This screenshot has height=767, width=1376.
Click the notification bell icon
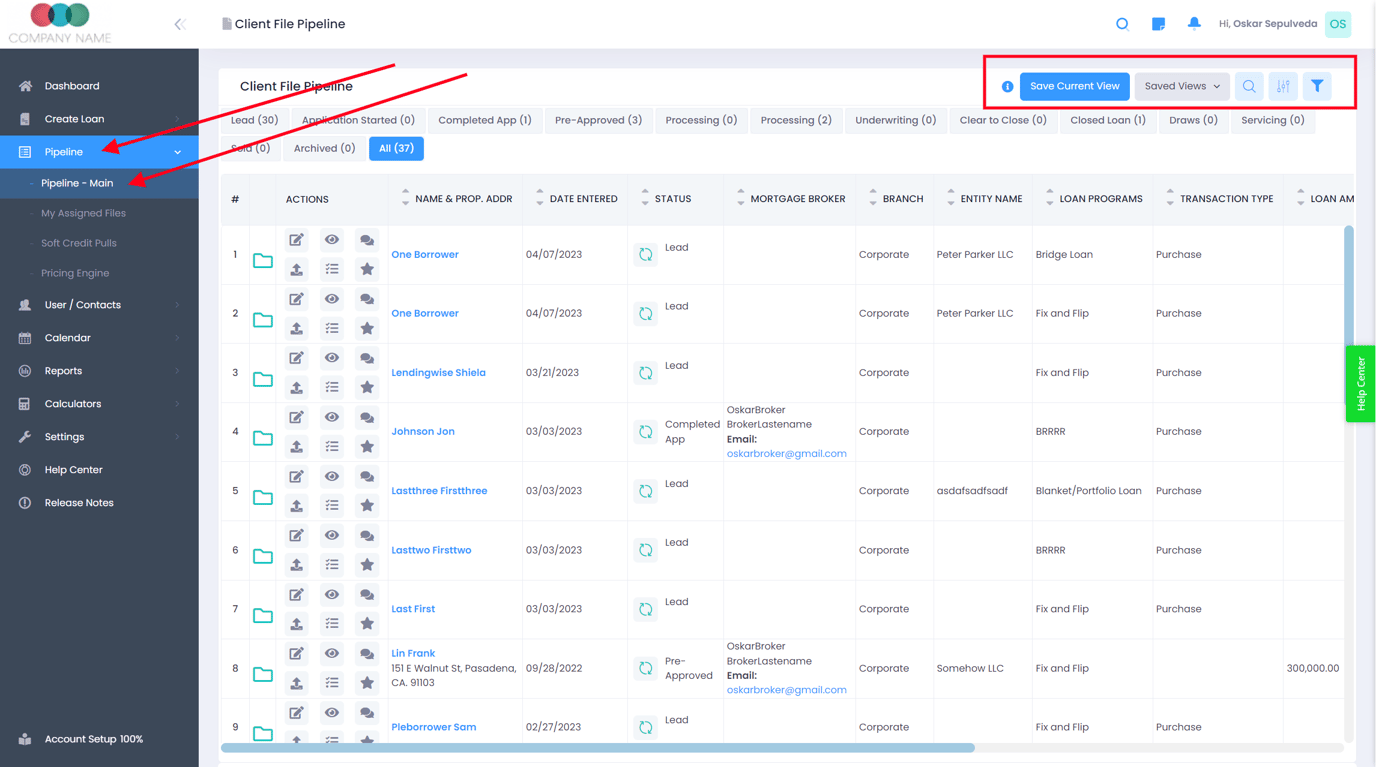[1194, 23]
